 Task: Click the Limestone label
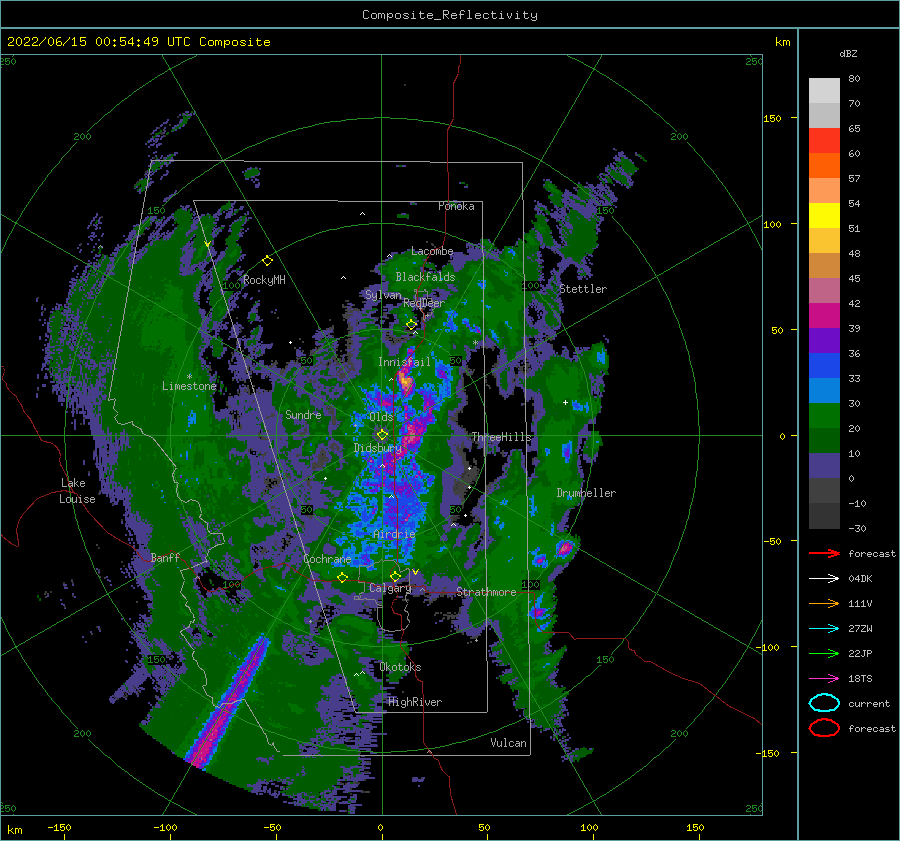tap(189, 386)
